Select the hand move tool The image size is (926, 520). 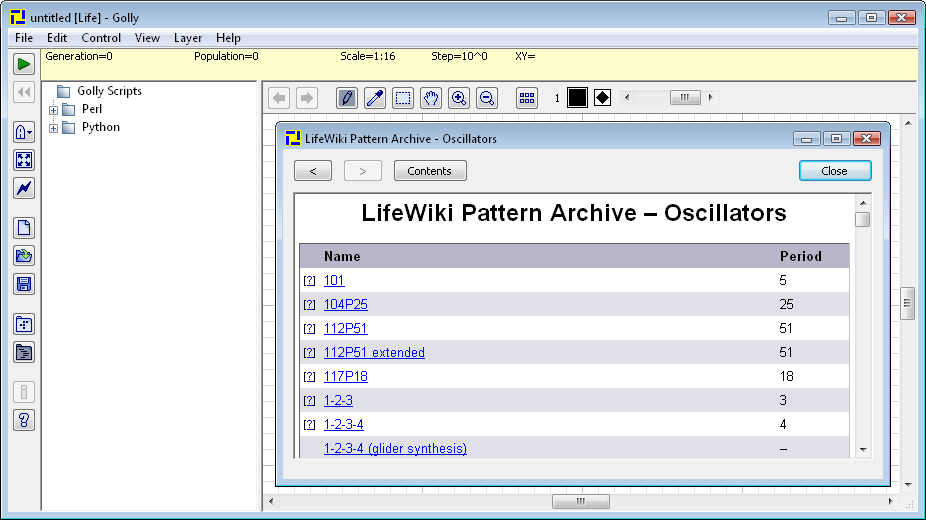click(431, 98)
